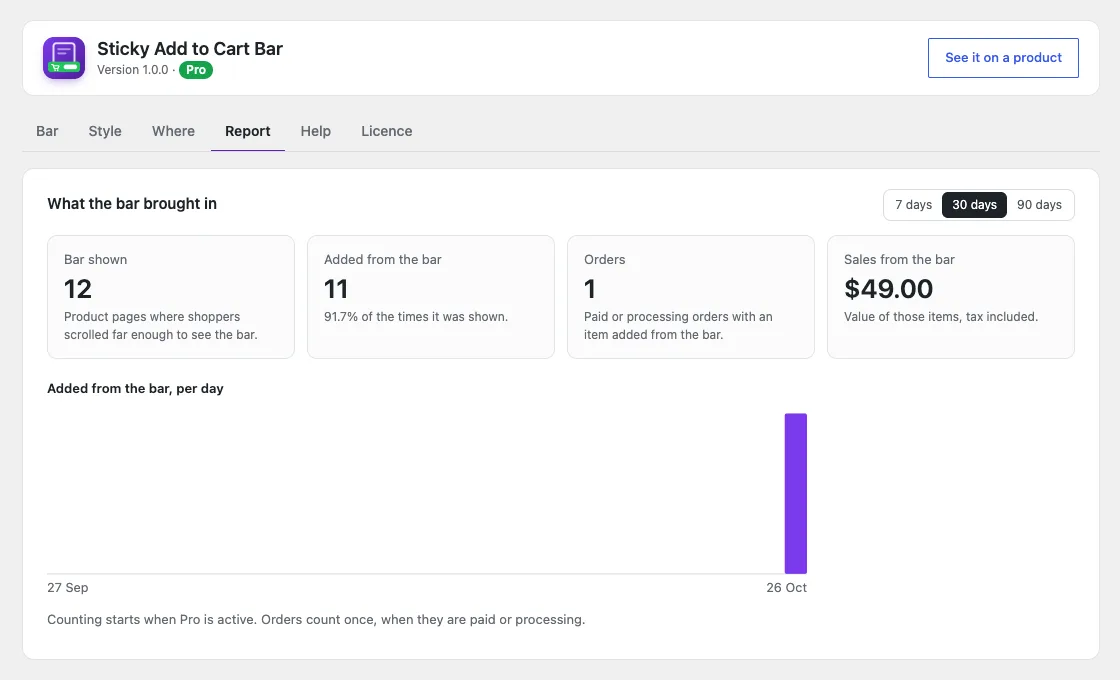1120x680 pixels.
Task: Open the Help tab
Action: click(x=316, y=131)
